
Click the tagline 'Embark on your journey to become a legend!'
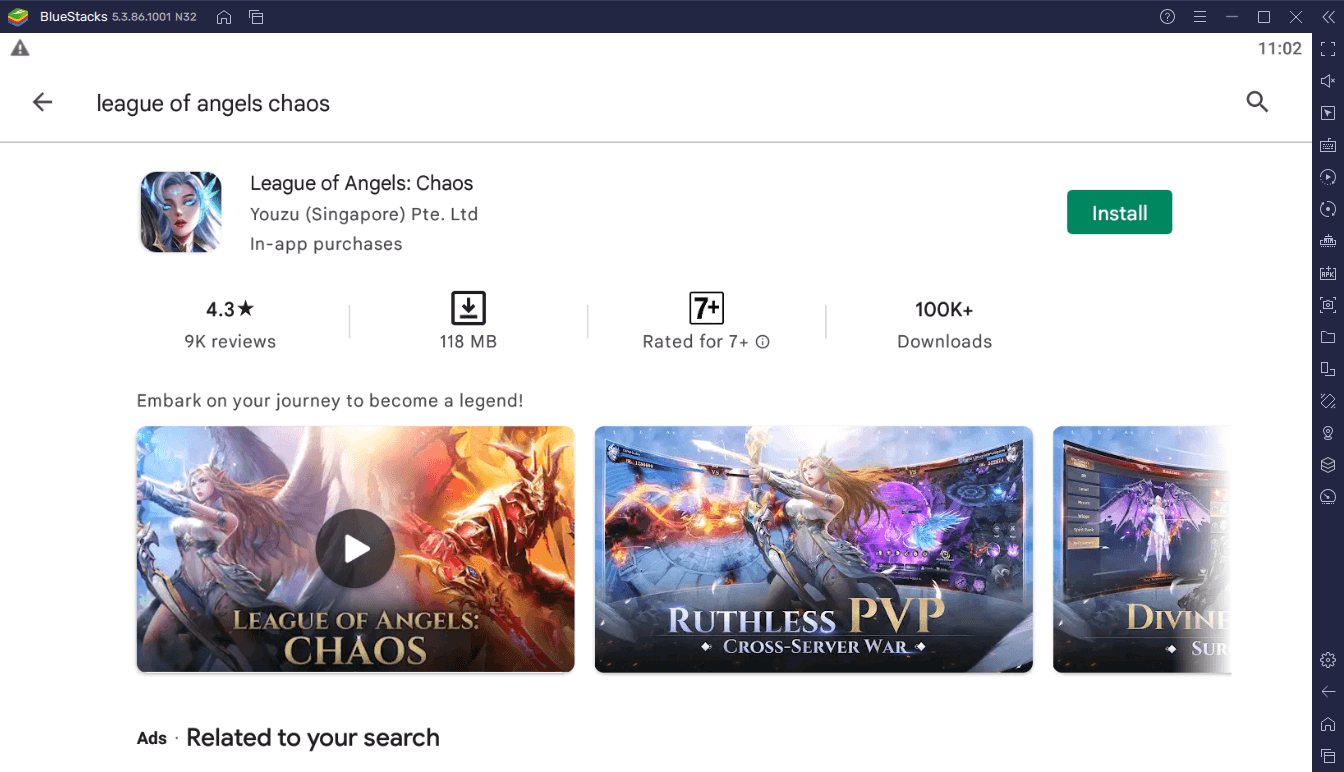click(x=330, y=401)
